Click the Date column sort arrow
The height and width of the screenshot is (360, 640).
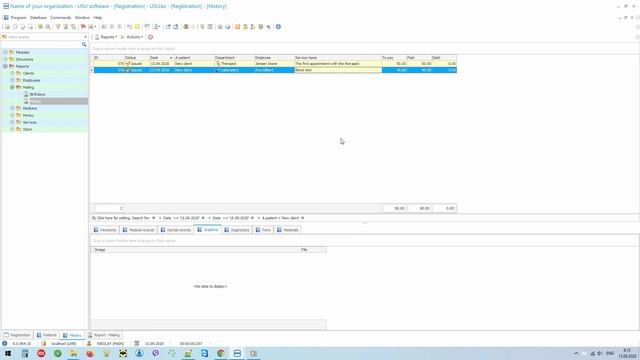(x=171, y=58)
